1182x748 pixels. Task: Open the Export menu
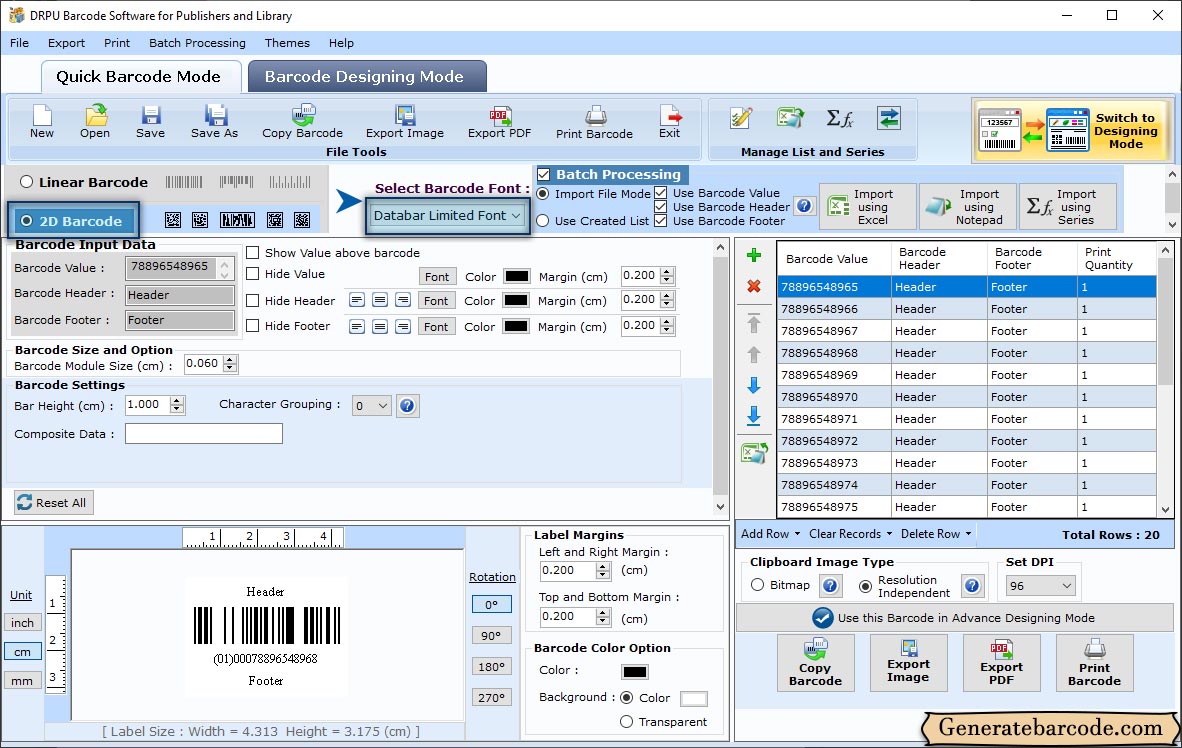click(x=66, y=43)
